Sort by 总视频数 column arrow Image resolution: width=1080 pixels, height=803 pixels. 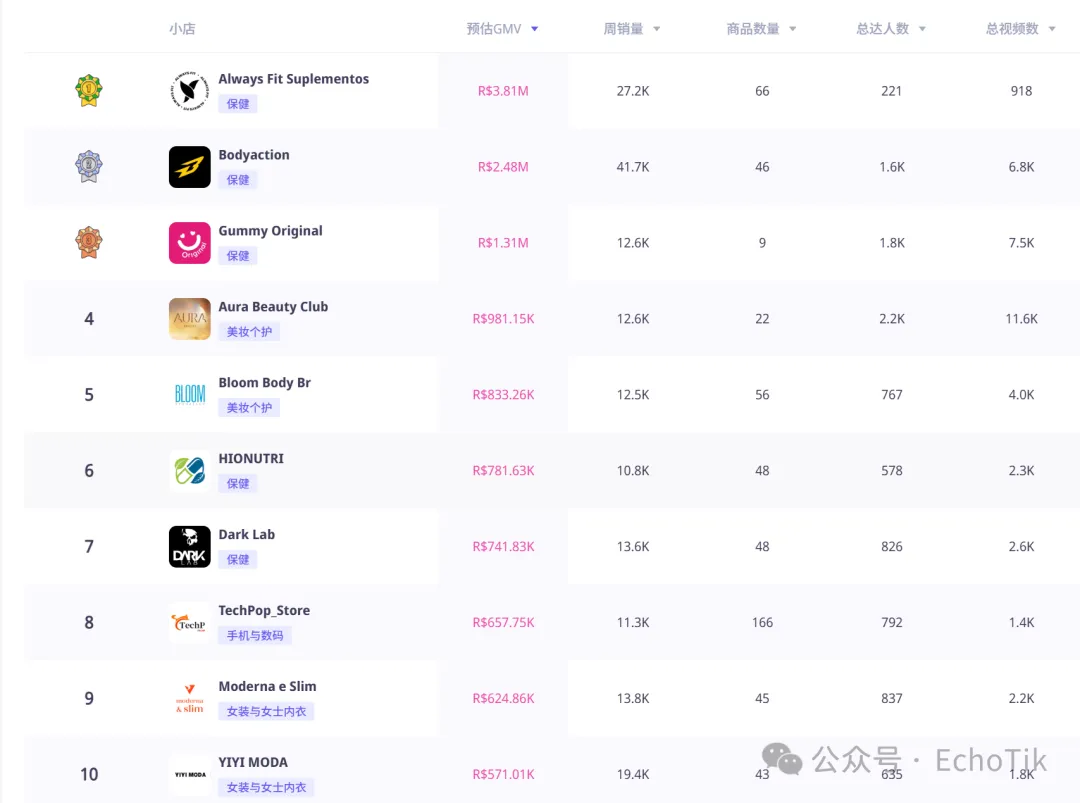[x=1052, y=29]
